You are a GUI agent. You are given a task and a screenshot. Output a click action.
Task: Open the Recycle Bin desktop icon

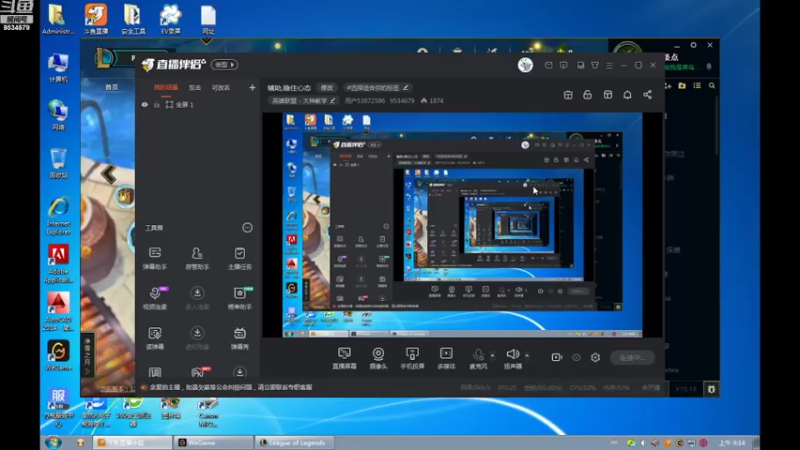click(x=58, y=163)
